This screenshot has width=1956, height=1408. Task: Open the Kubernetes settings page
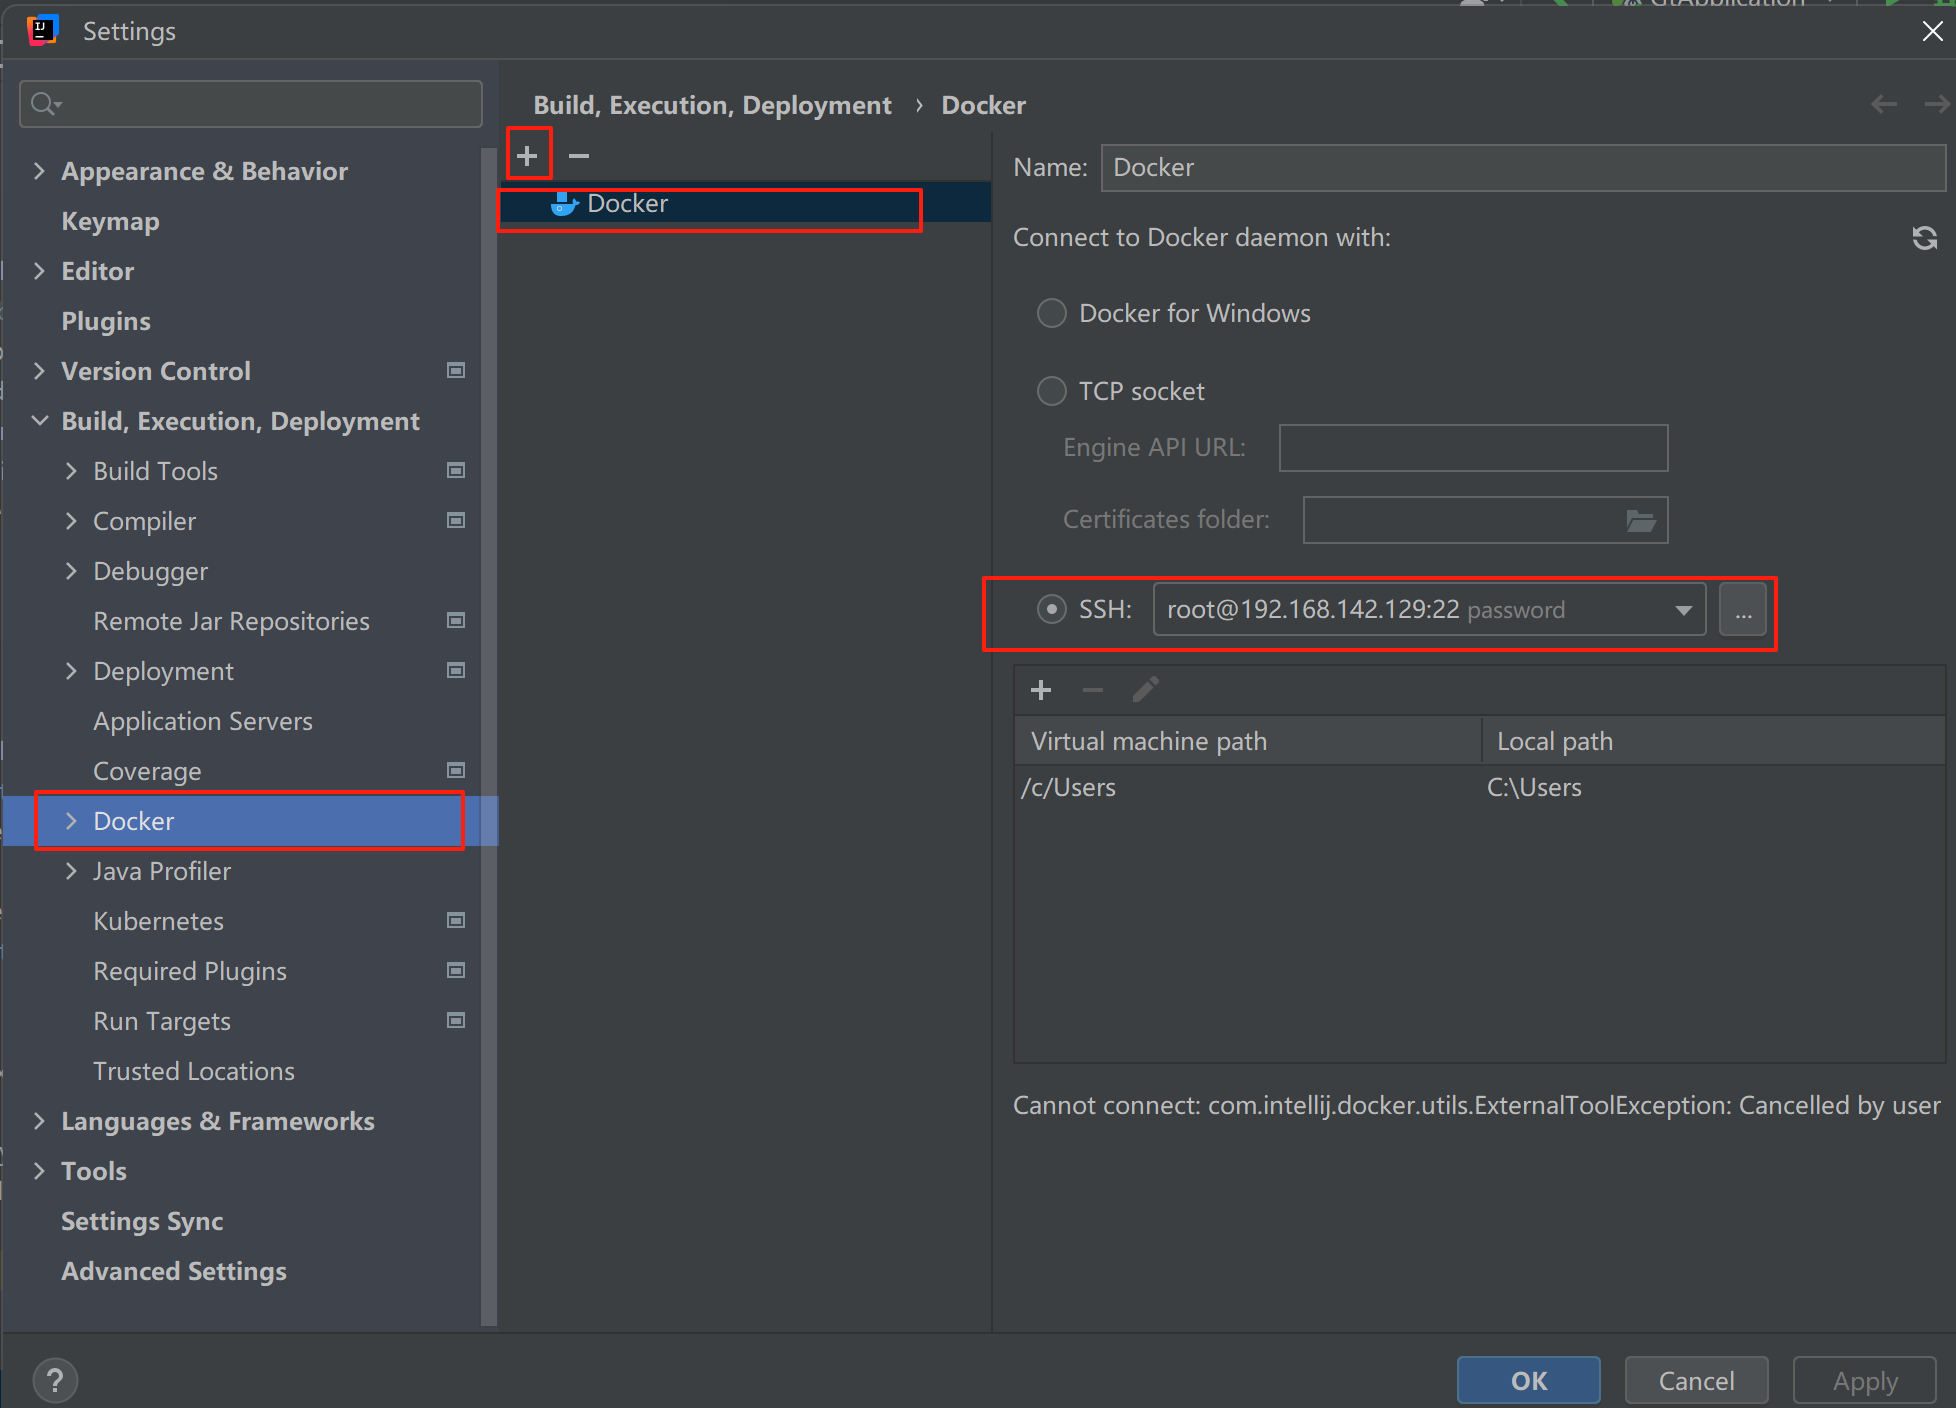[x=158, y=921]
